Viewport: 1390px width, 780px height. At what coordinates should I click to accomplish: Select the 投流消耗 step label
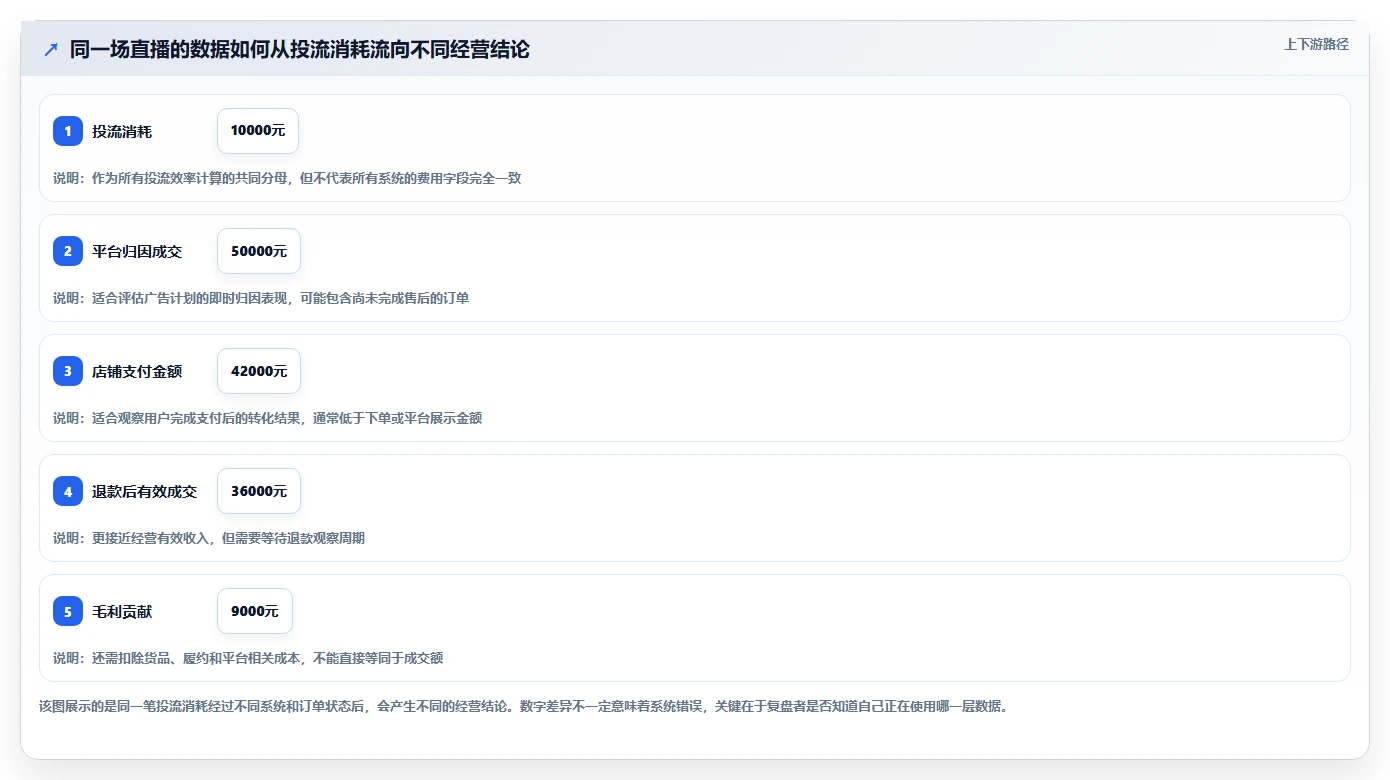coord(122,131)
